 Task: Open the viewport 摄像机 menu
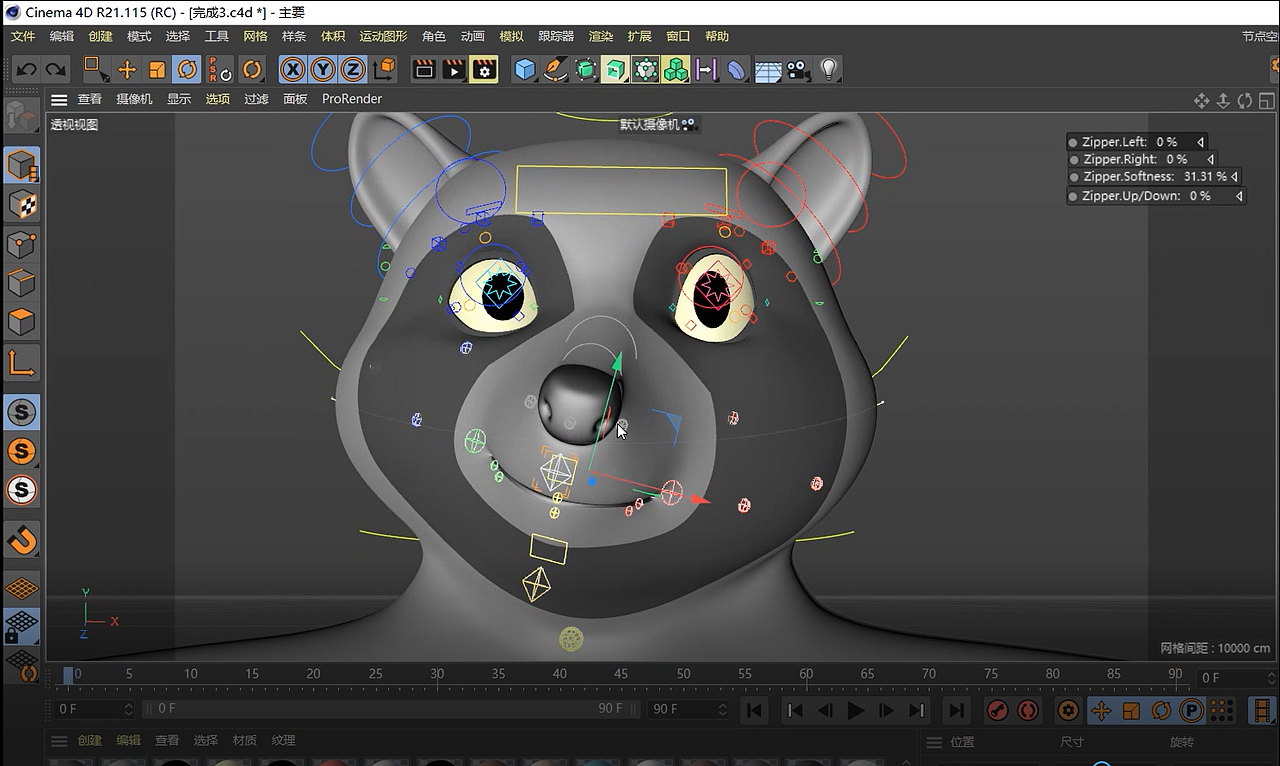(x=134, y=99)
